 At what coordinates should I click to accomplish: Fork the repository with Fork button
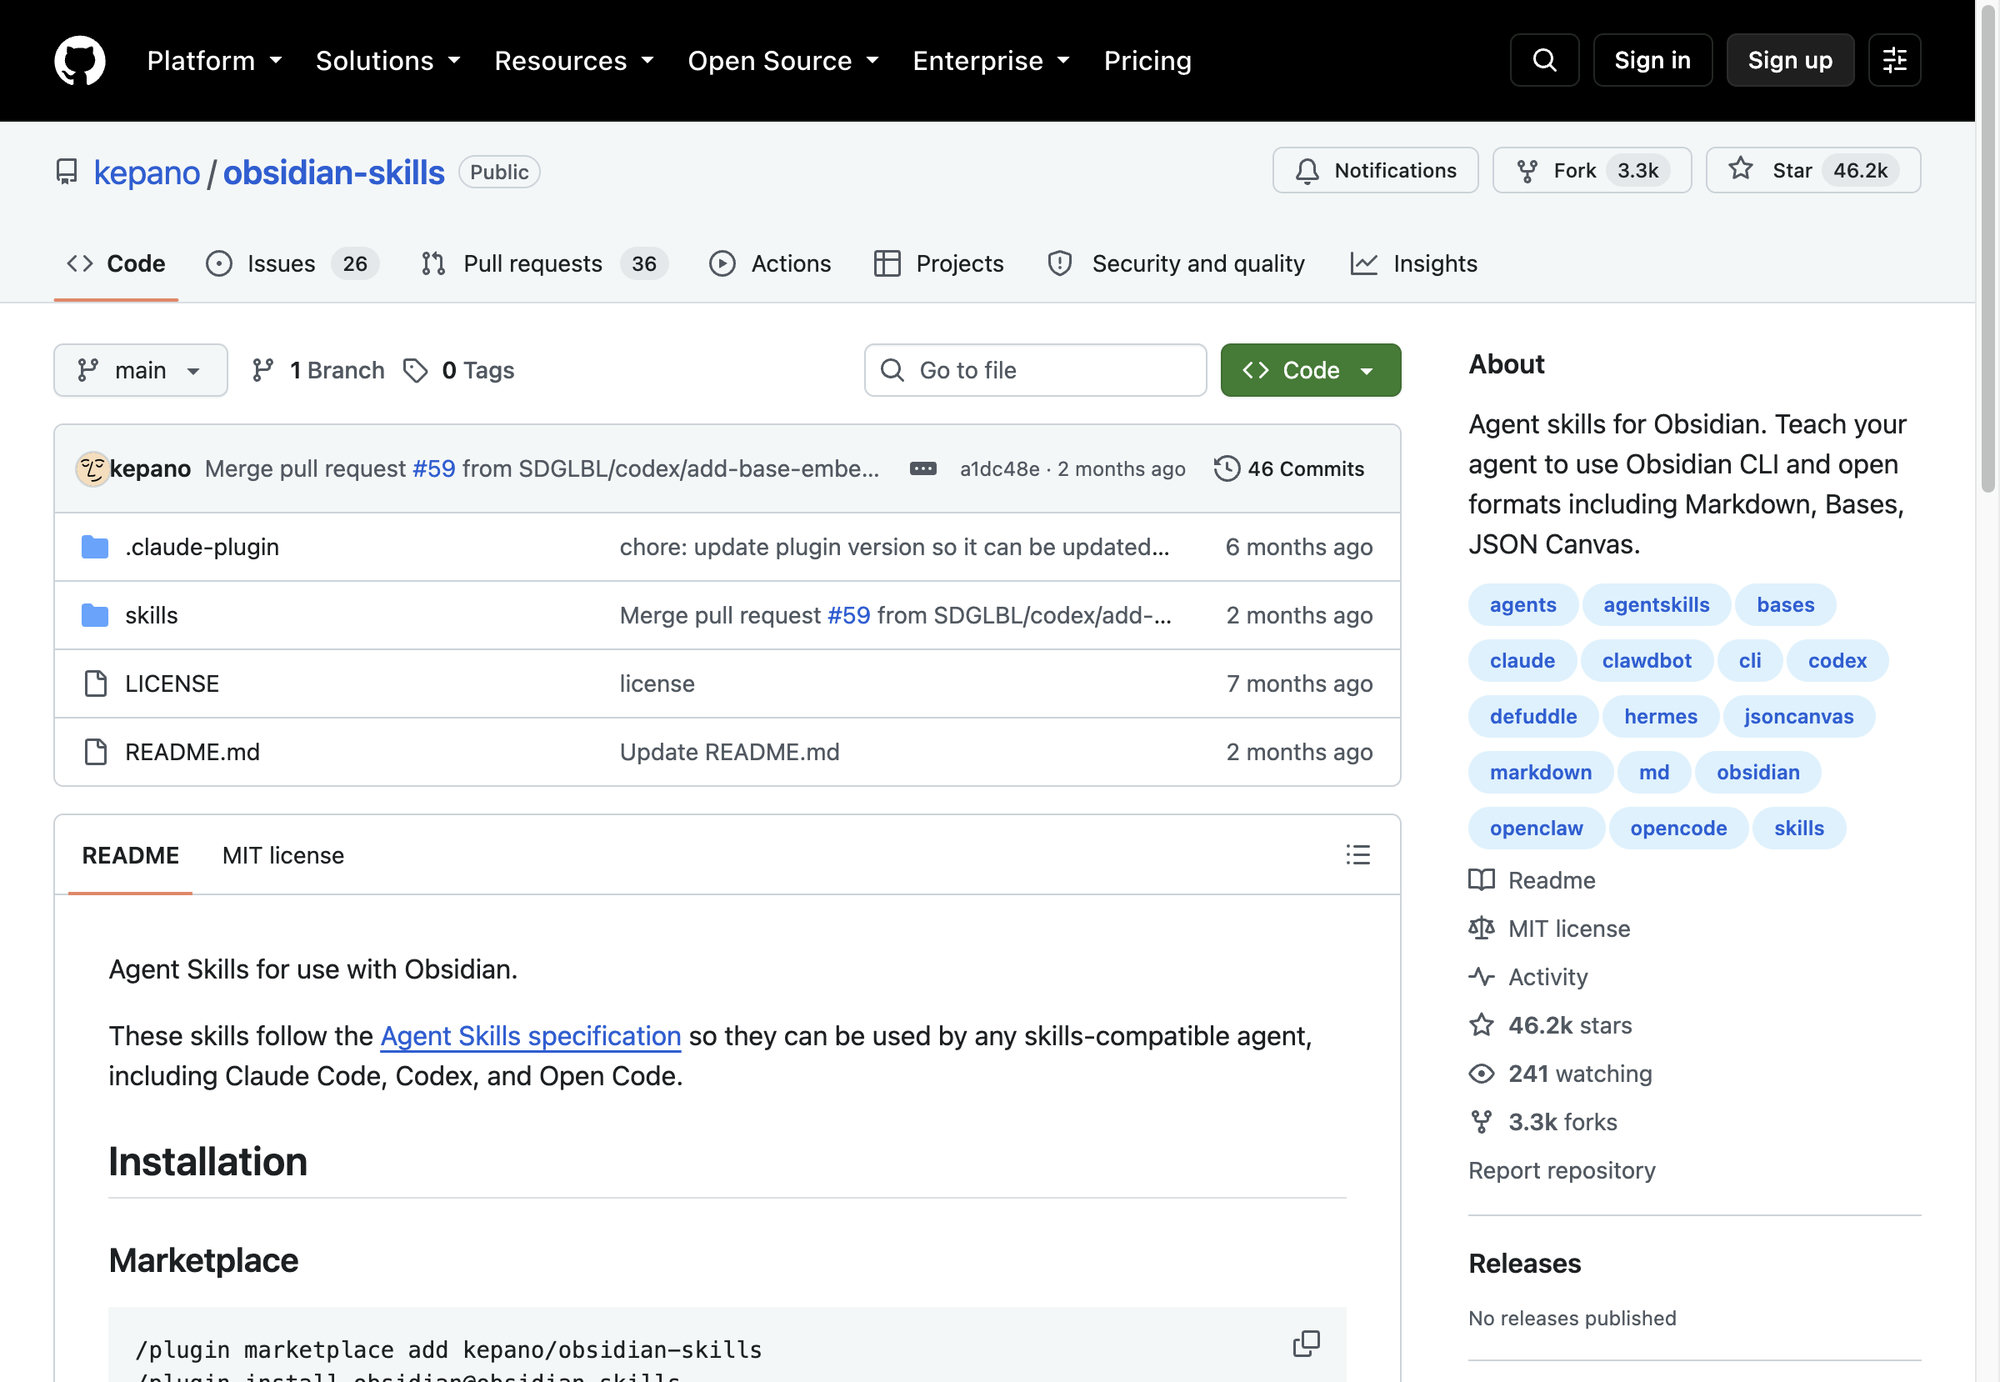click(x=1592, y=171)
